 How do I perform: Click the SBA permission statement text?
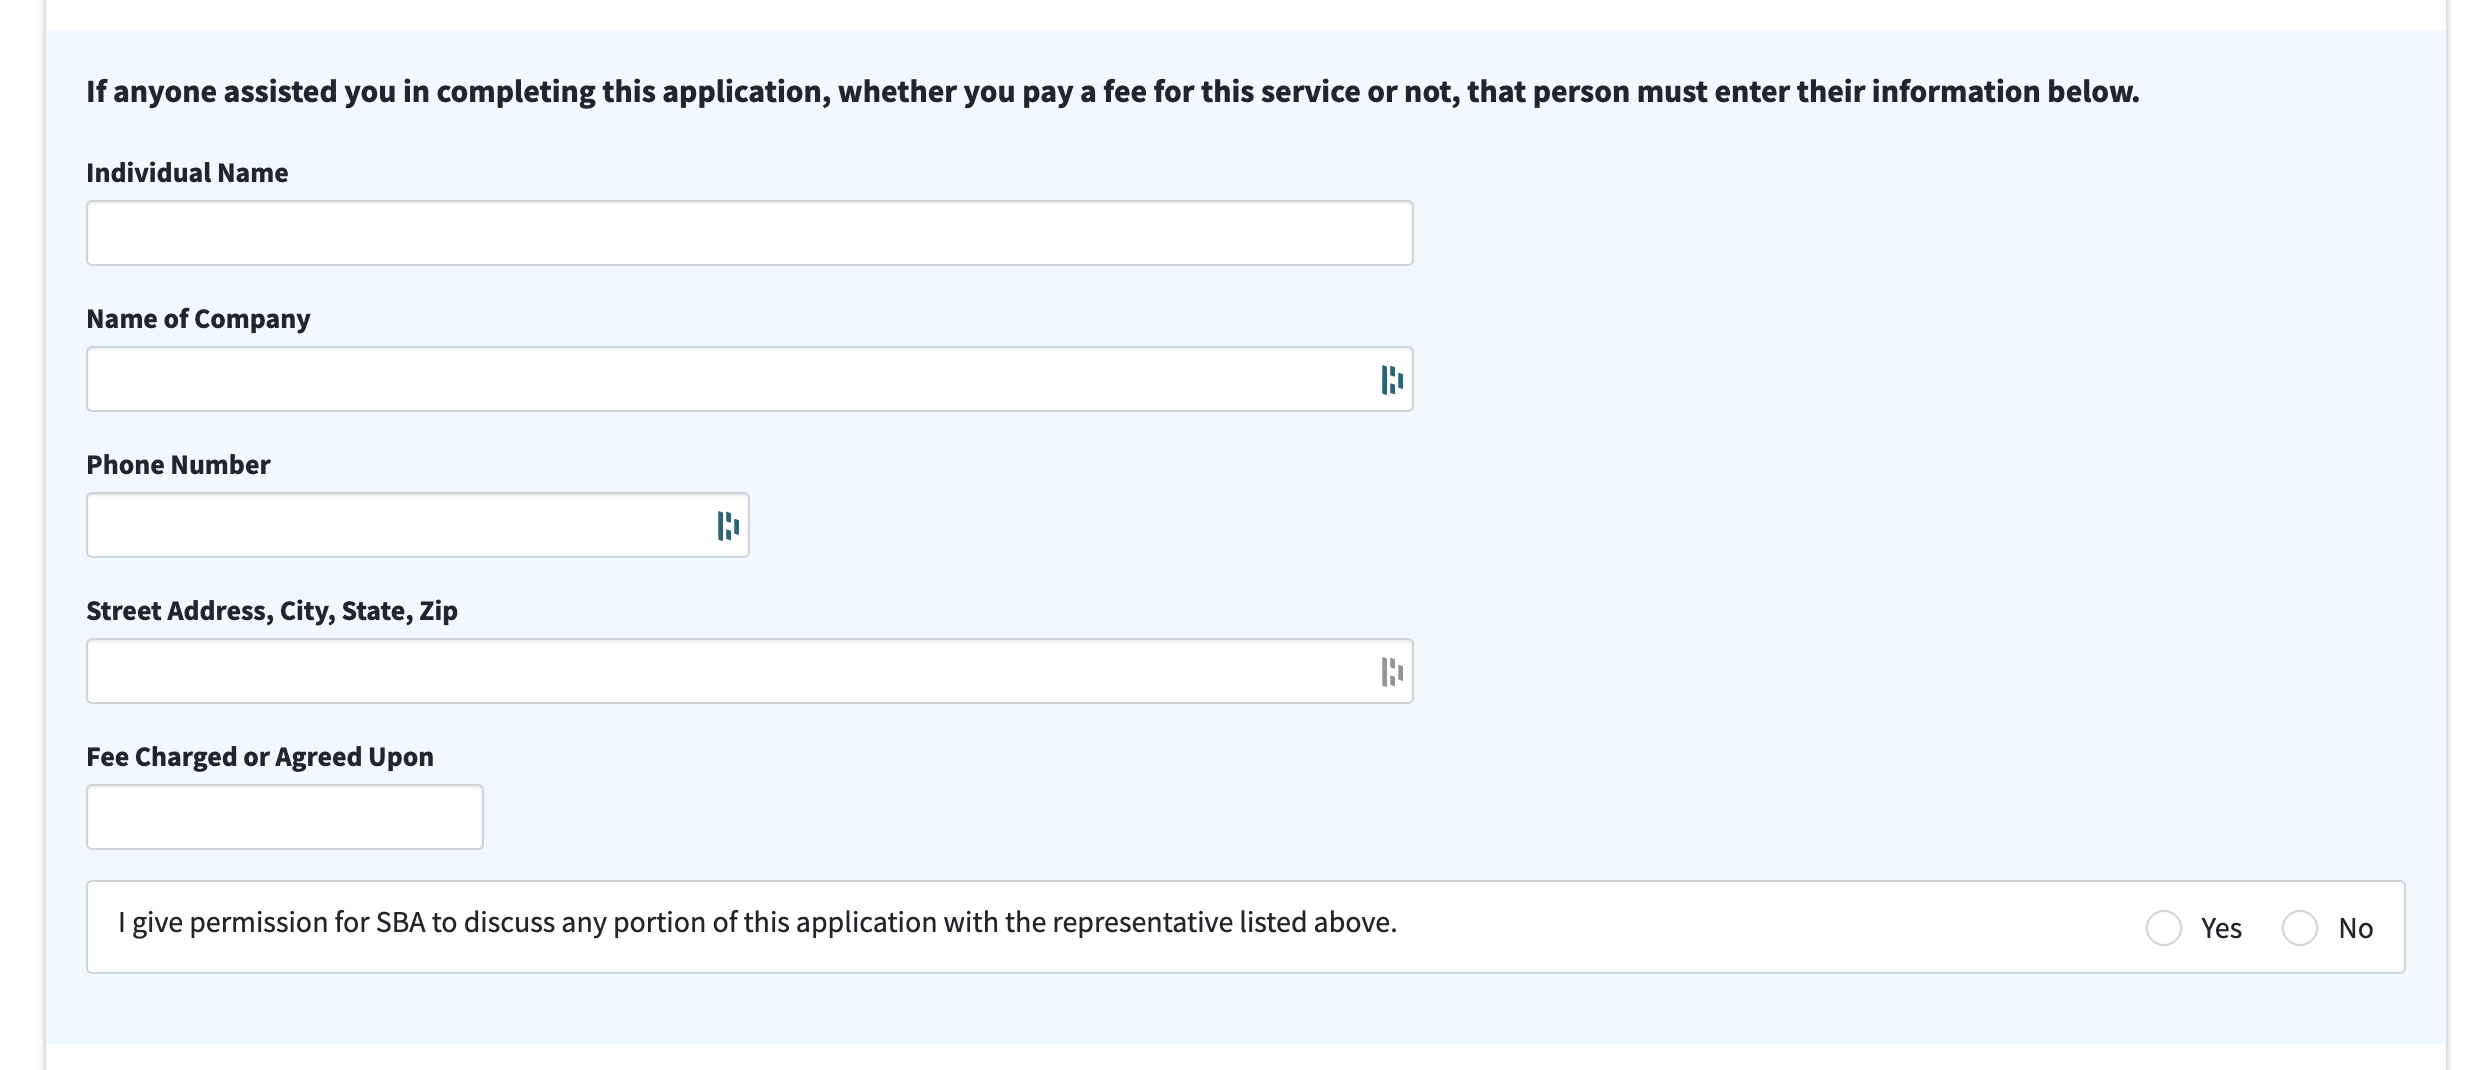(757, 922)
